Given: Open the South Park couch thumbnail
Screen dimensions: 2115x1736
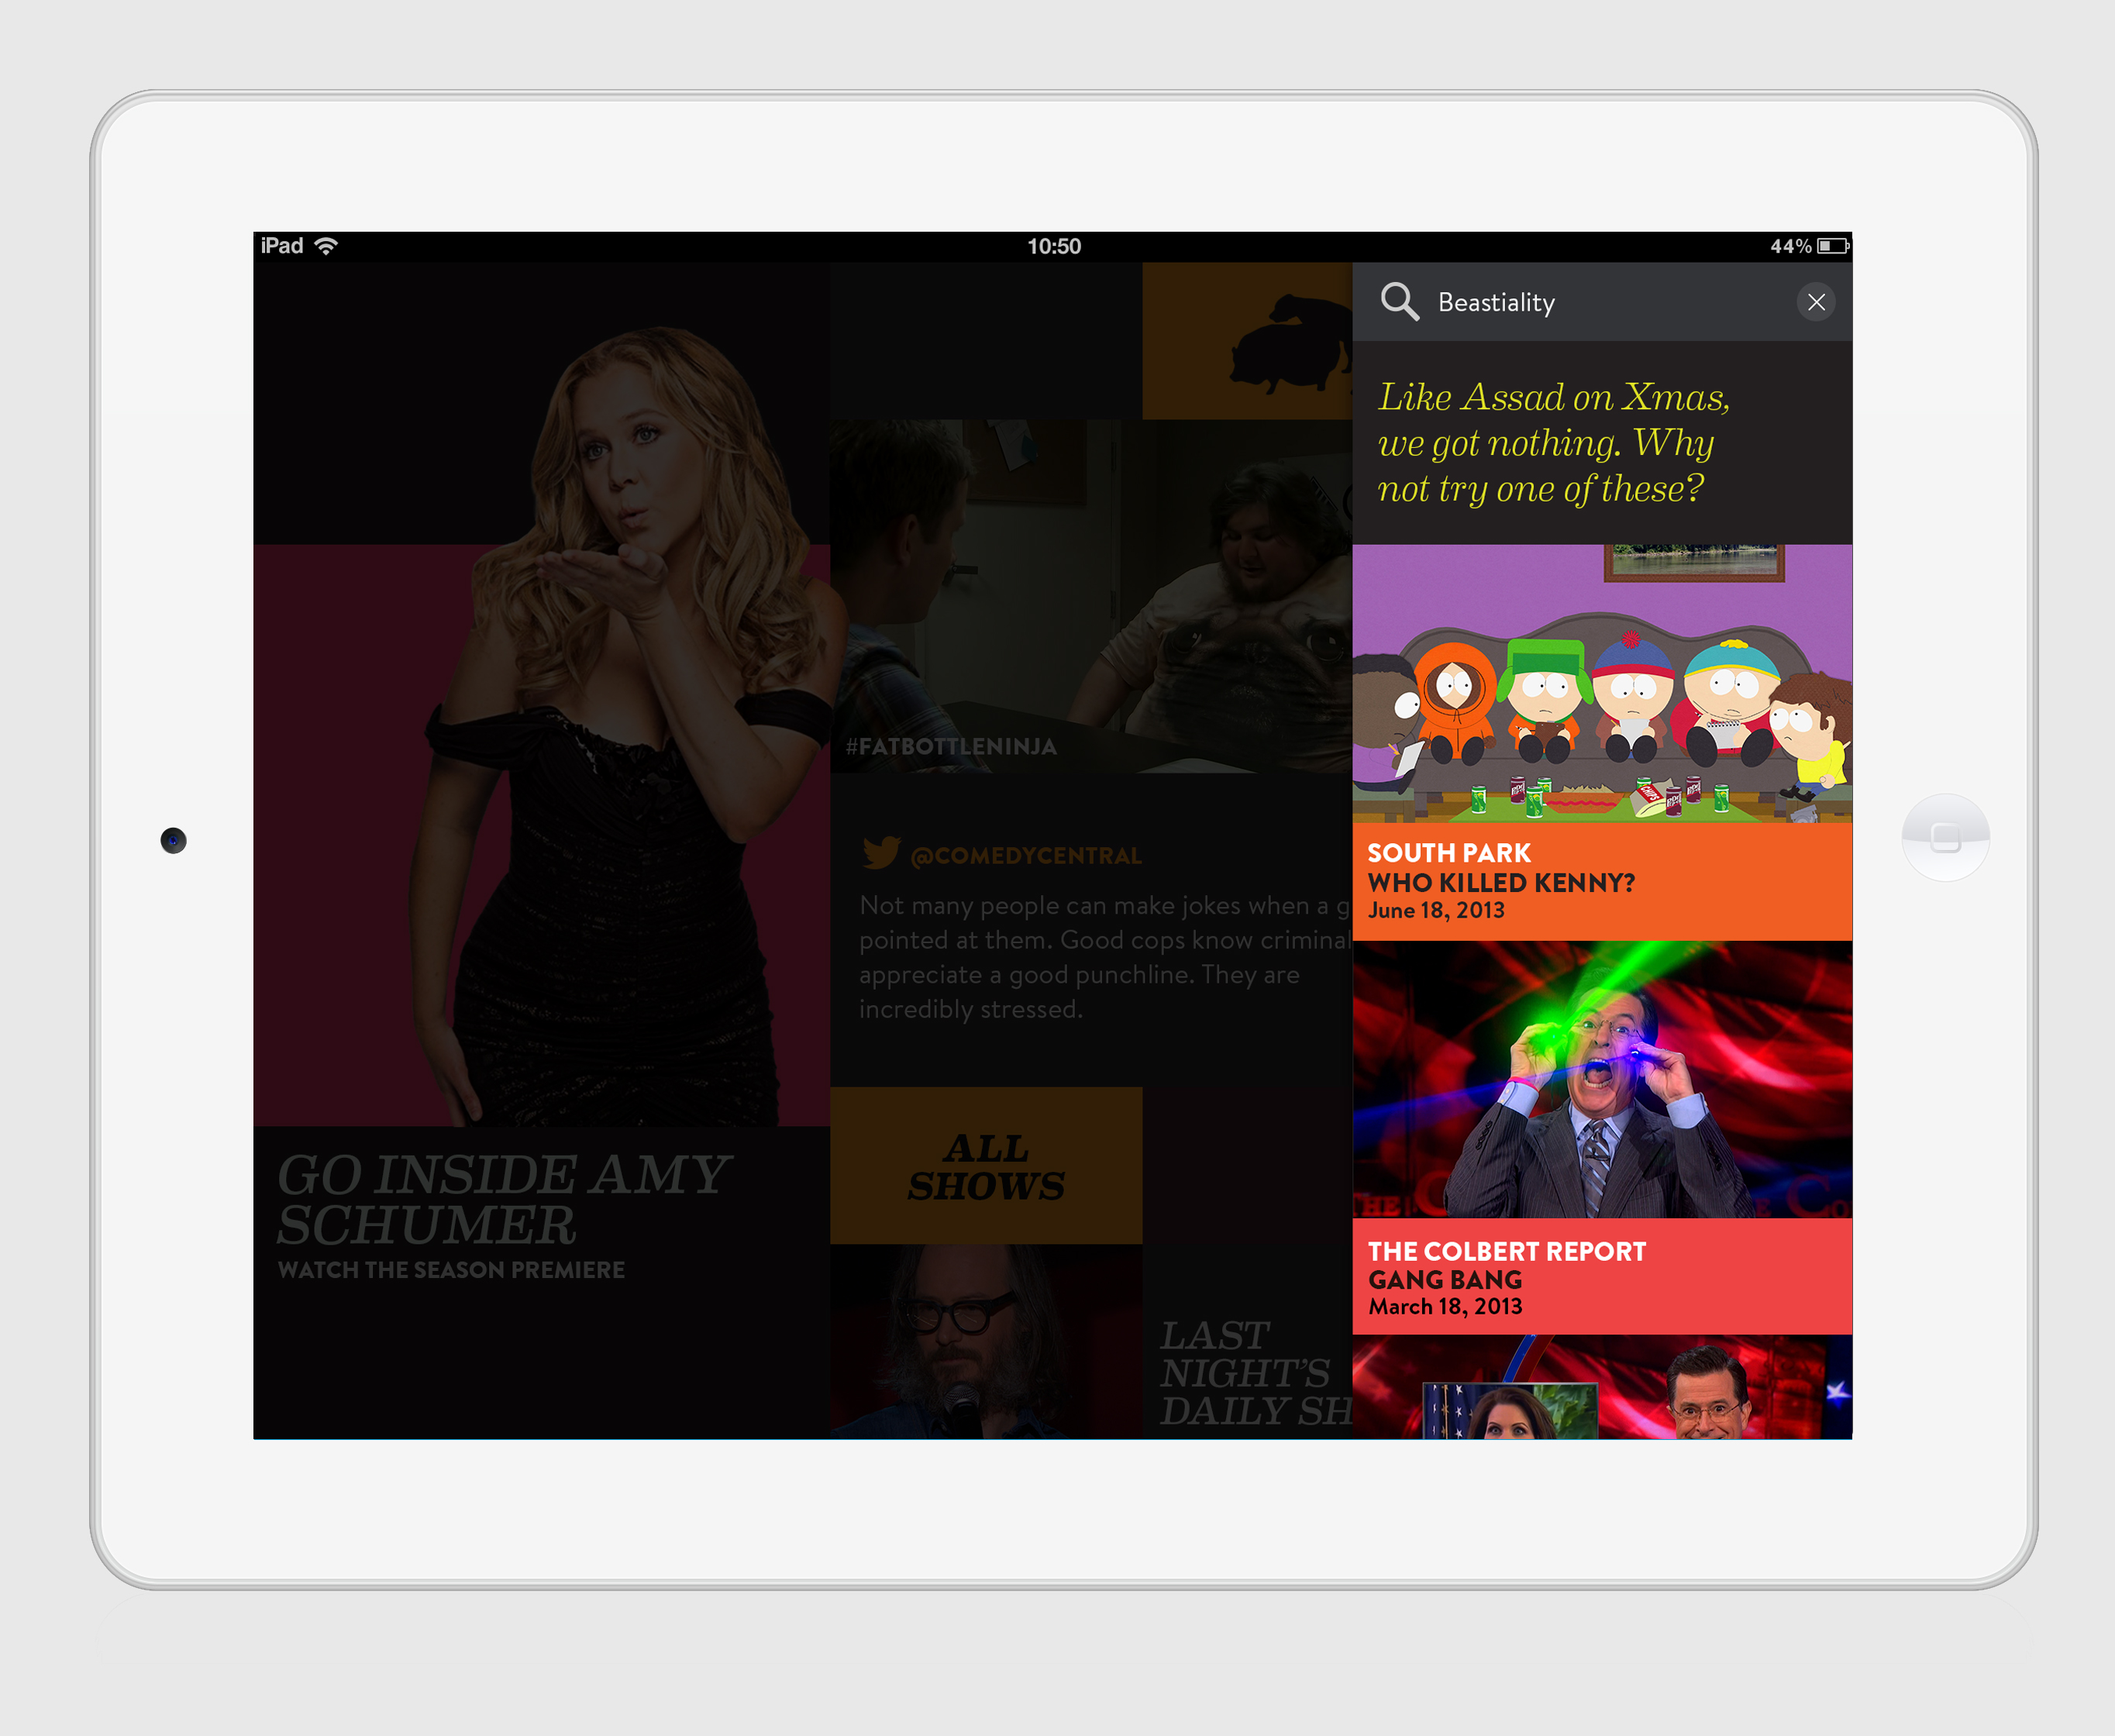Looking at the screenshot, I should (1602, 683).
